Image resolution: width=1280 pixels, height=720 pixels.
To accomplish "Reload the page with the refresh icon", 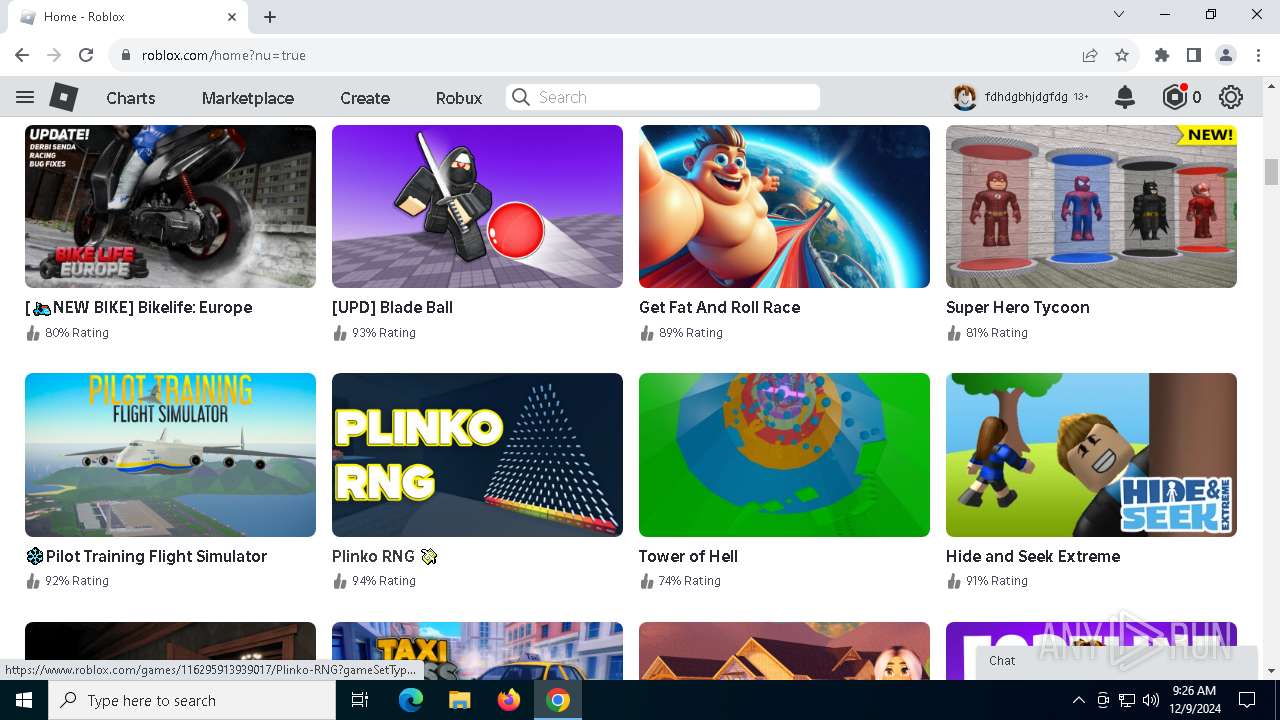I will 86,55.
